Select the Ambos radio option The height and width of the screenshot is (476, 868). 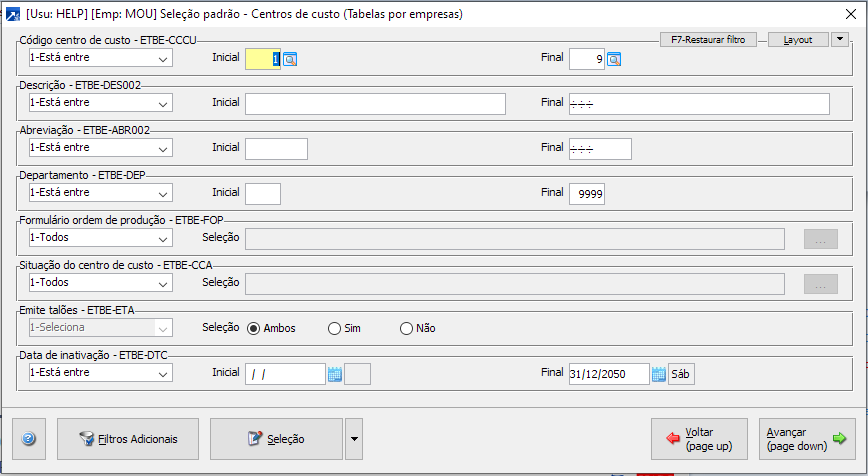pyautogui.click(x=271, y=328)
